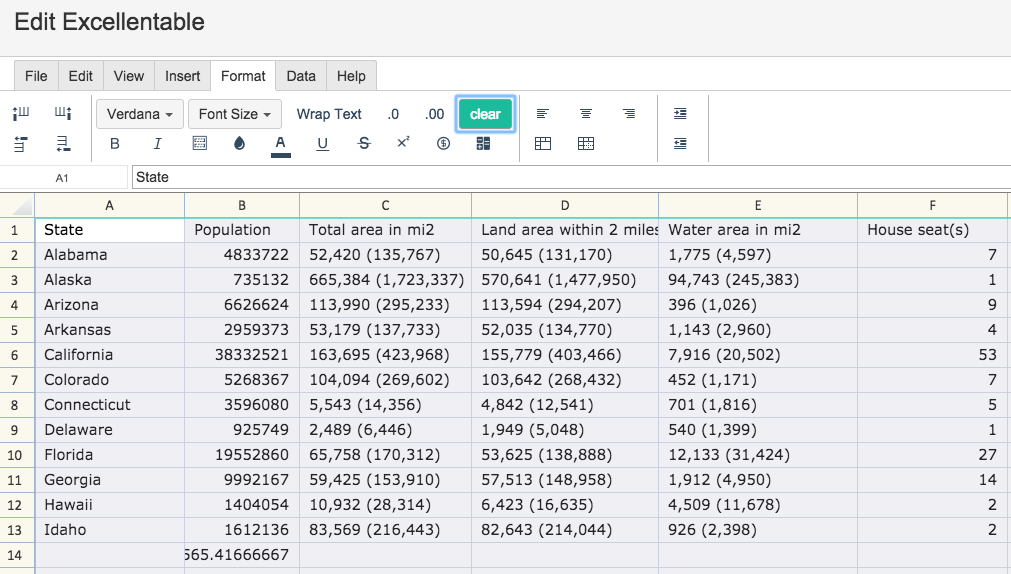Image resolution: width=1011 pixels, height=574 pixels.
Task: Click the formula bar containing State
Action: tap(571, 177)
